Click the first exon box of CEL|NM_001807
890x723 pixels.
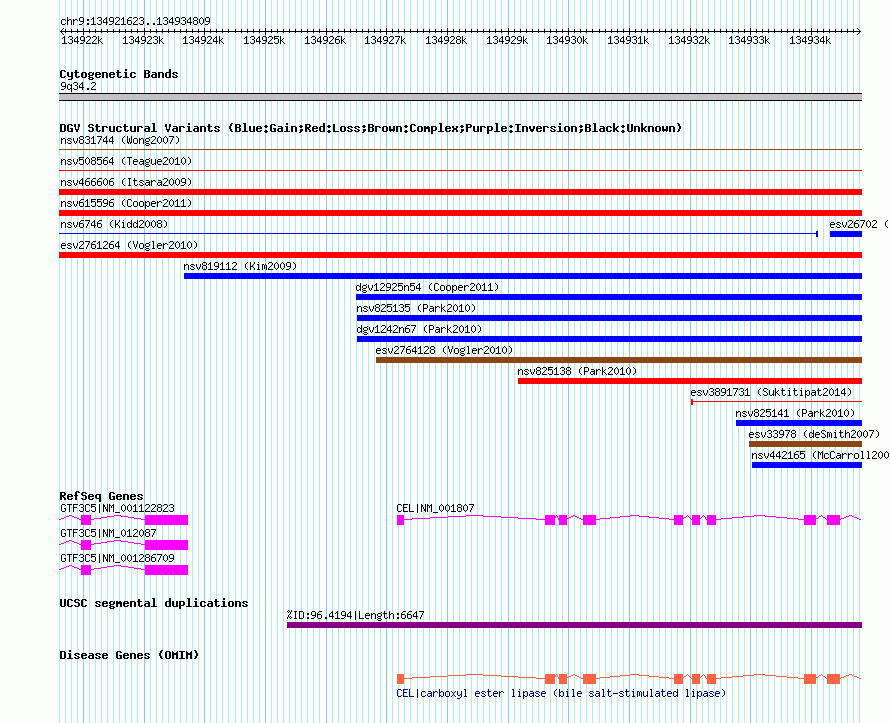(x=400, y=520)
